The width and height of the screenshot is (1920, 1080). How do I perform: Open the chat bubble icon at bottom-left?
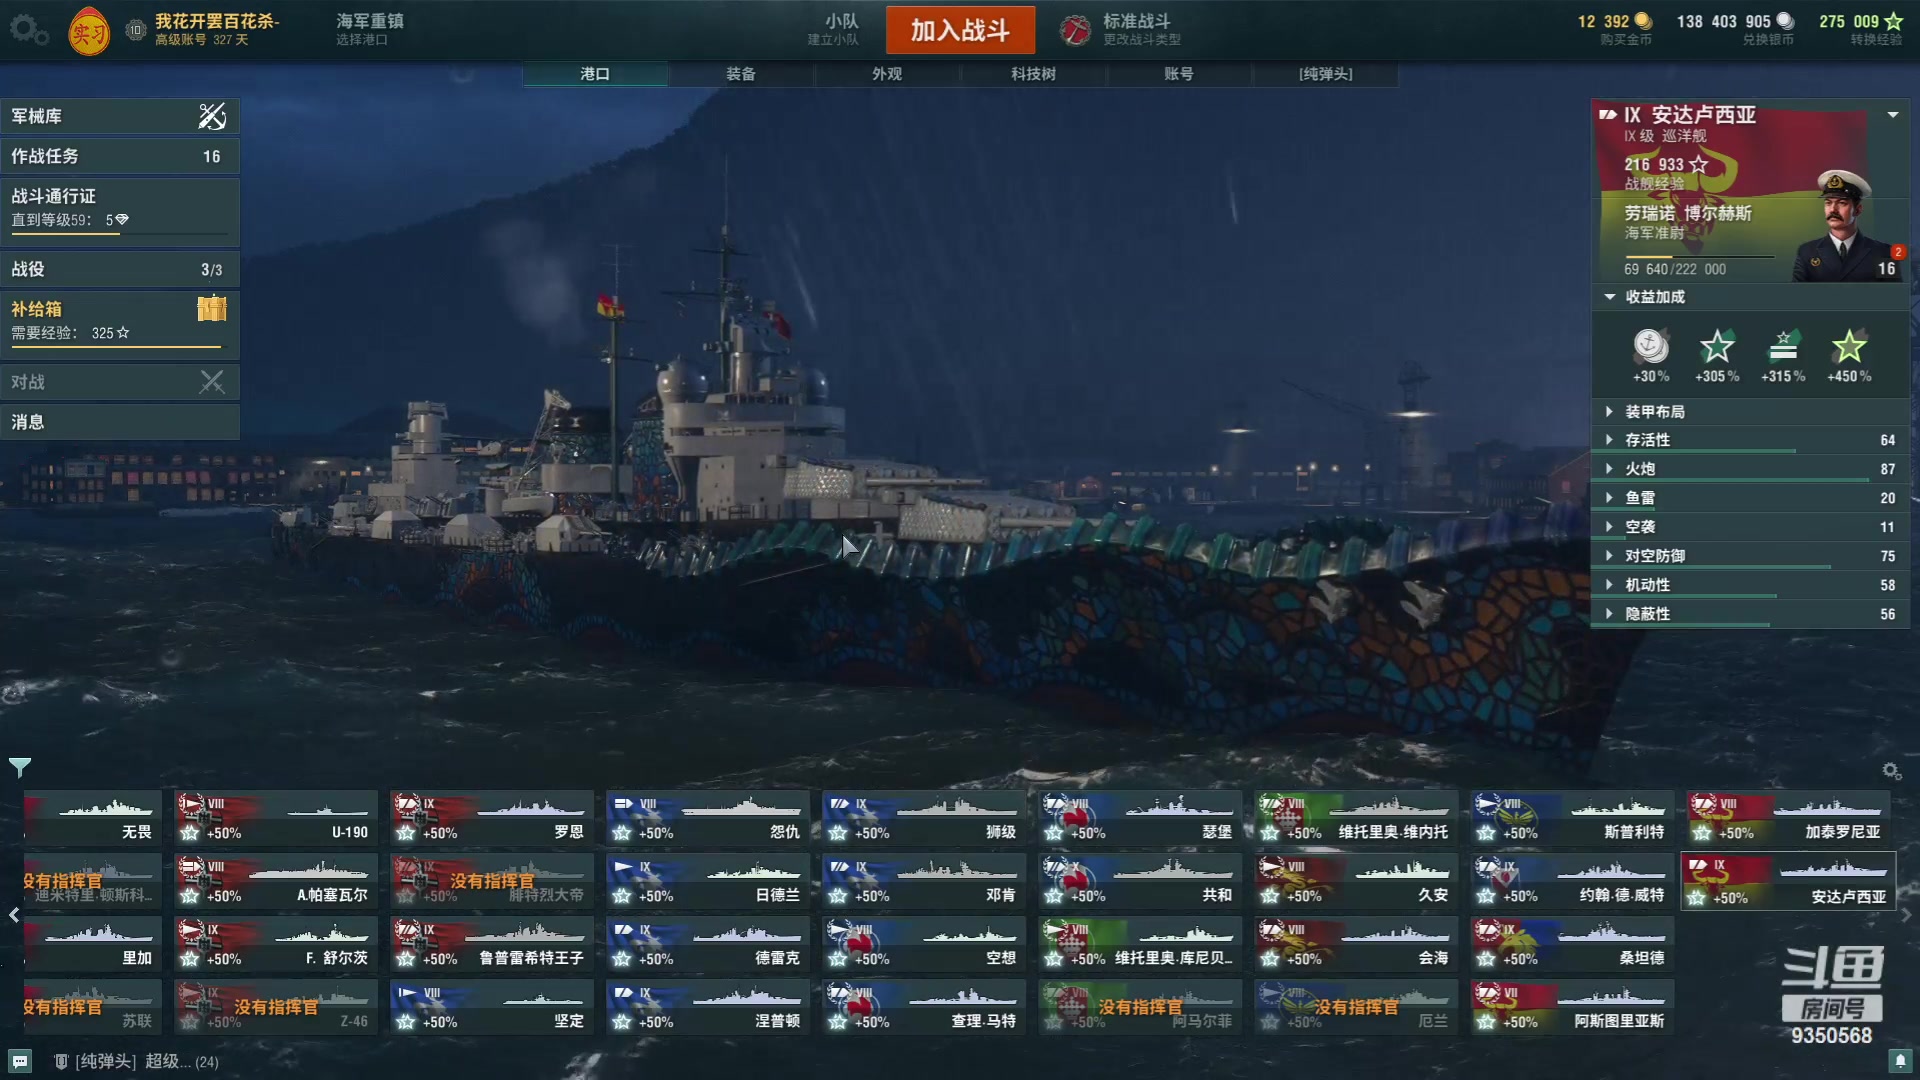point(20,1061)
